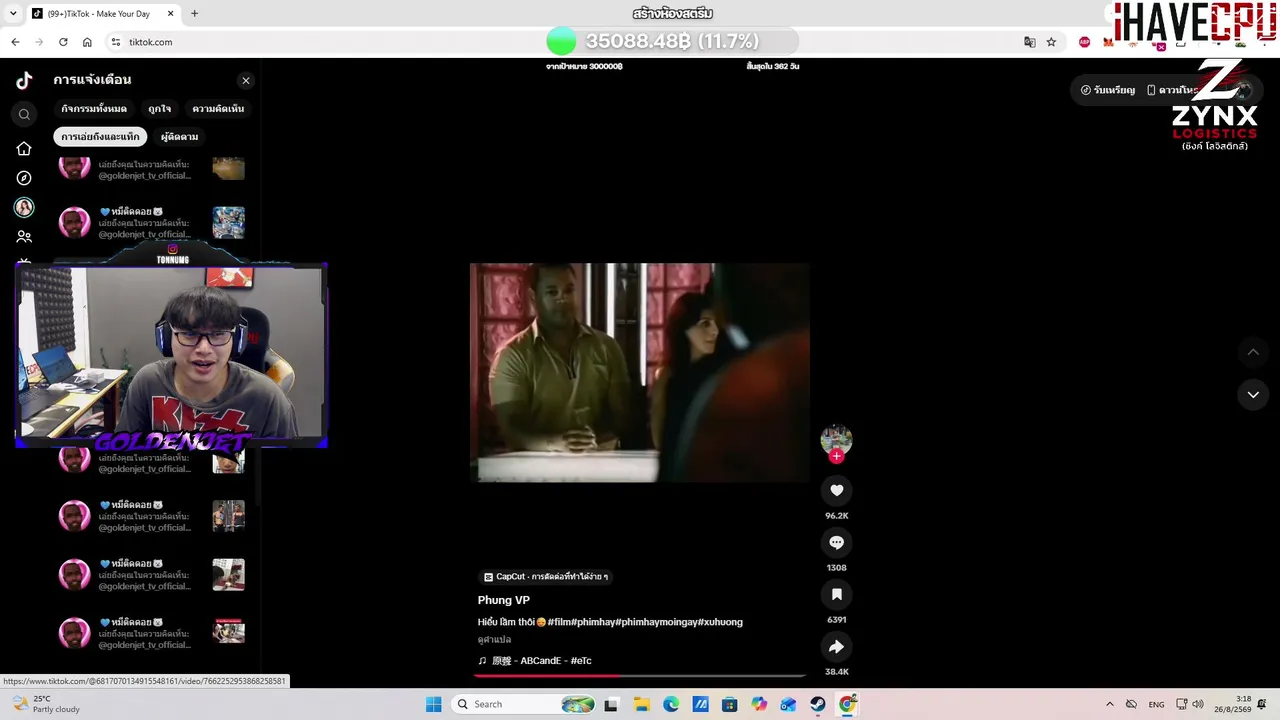The height and width of the screenshot is (720, 1280).
Task: Select the กิจกรรมทั้งหมด notification filter
Action: 94,108
